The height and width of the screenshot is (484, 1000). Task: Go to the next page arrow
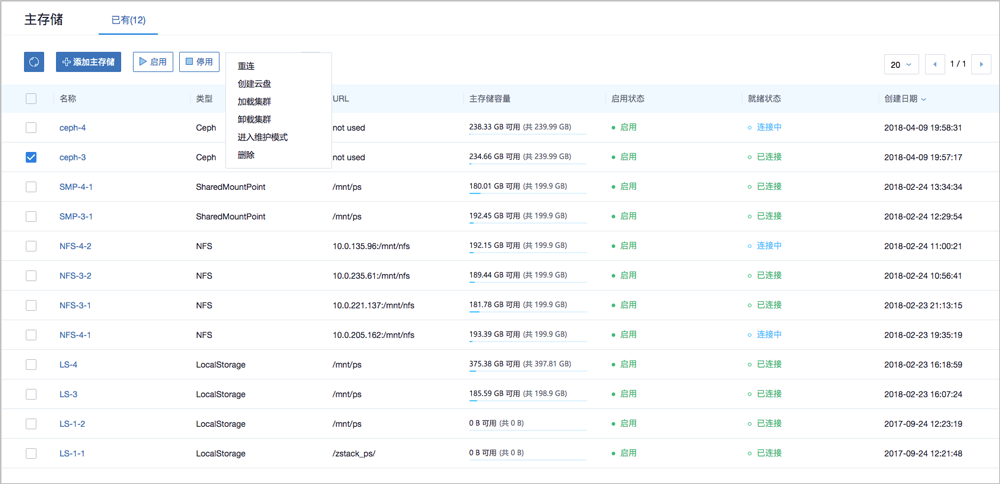[982, 64]
